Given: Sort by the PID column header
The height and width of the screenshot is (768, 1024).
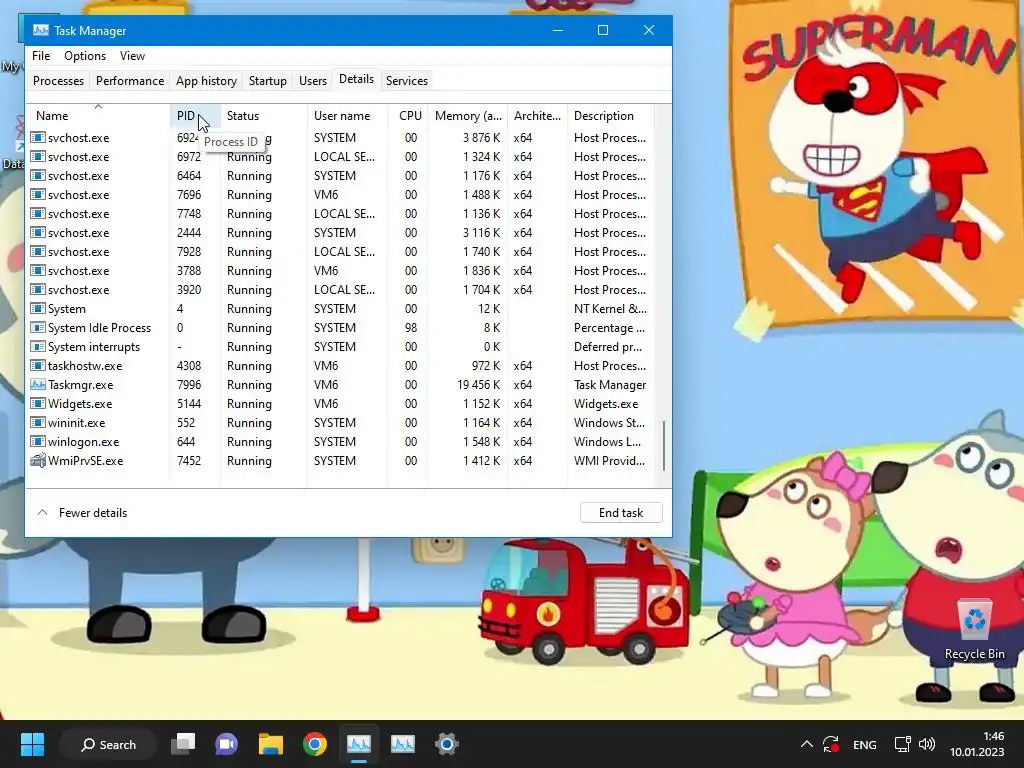Looking at the screenshot, I should 195,116.
